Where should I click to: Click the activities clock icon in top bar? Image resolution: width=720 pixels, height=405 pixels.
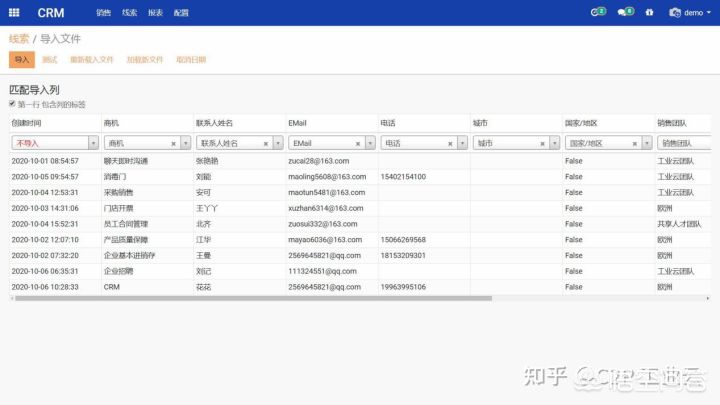tap(599, 13)
